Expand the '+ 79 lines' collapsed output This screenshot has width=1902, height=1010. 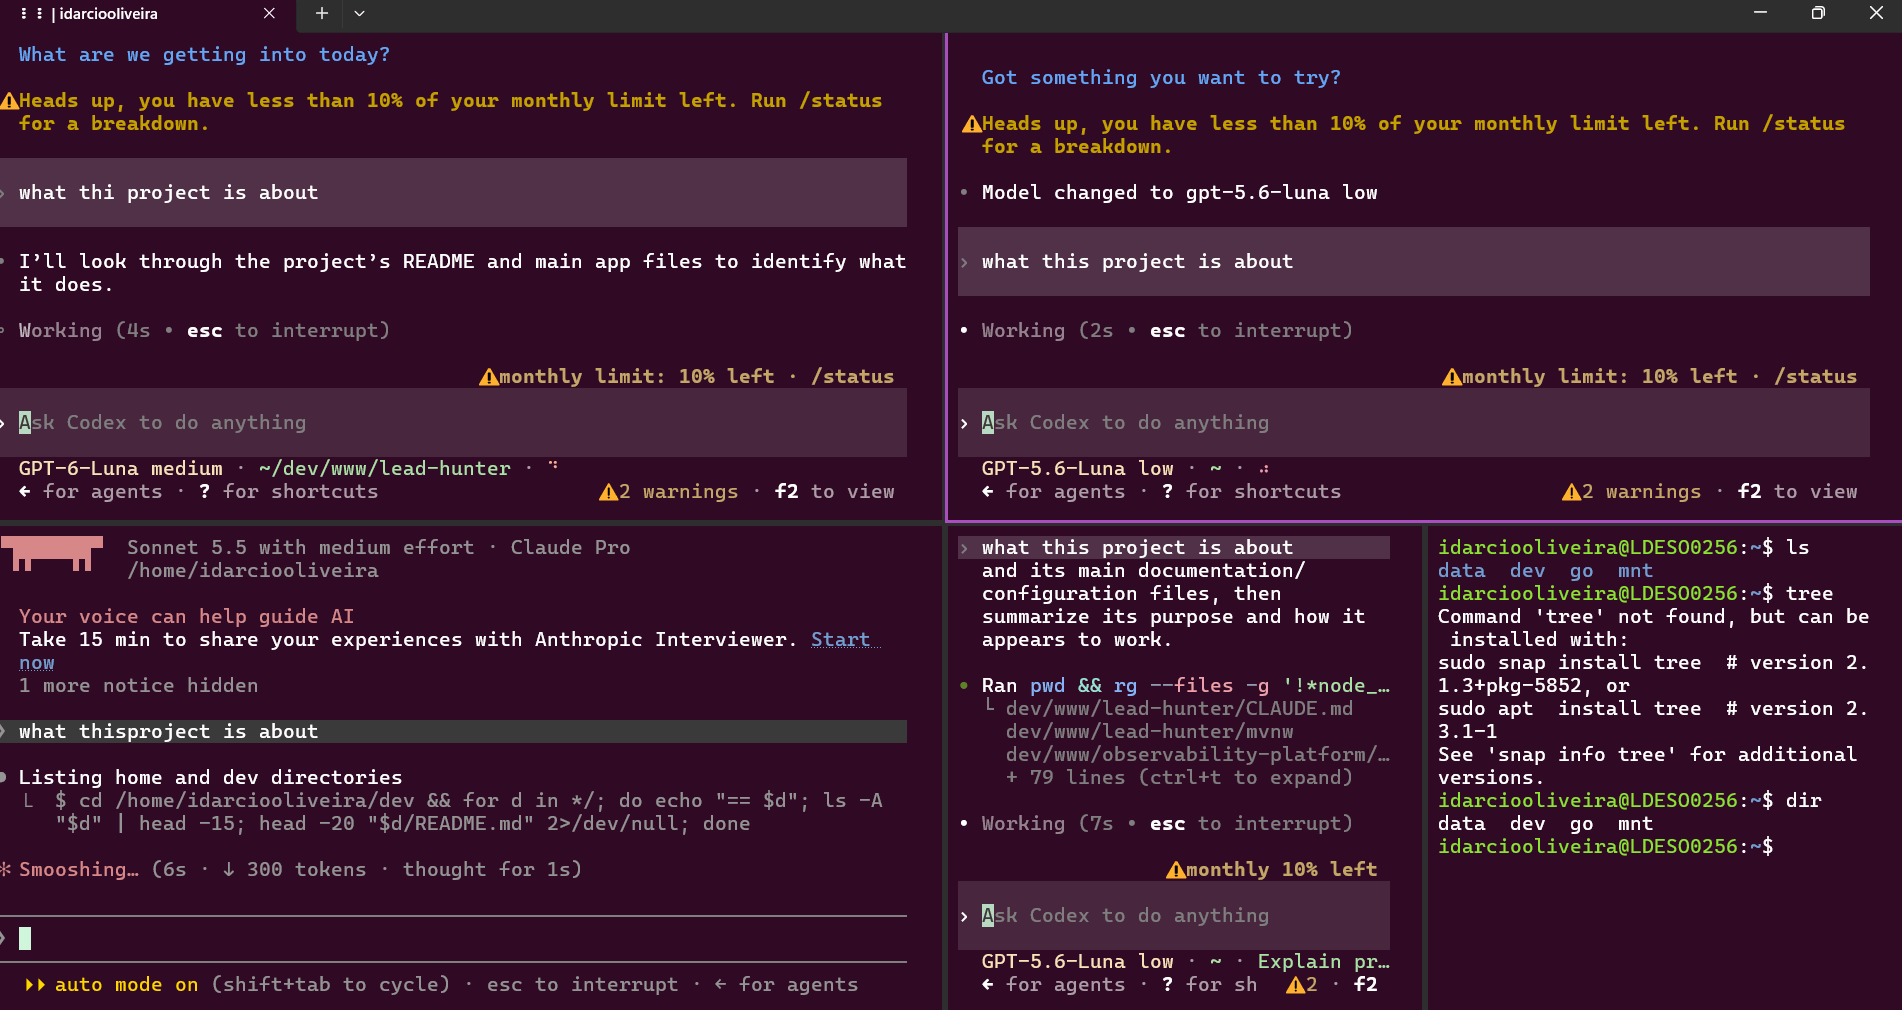click(1179, 778)
